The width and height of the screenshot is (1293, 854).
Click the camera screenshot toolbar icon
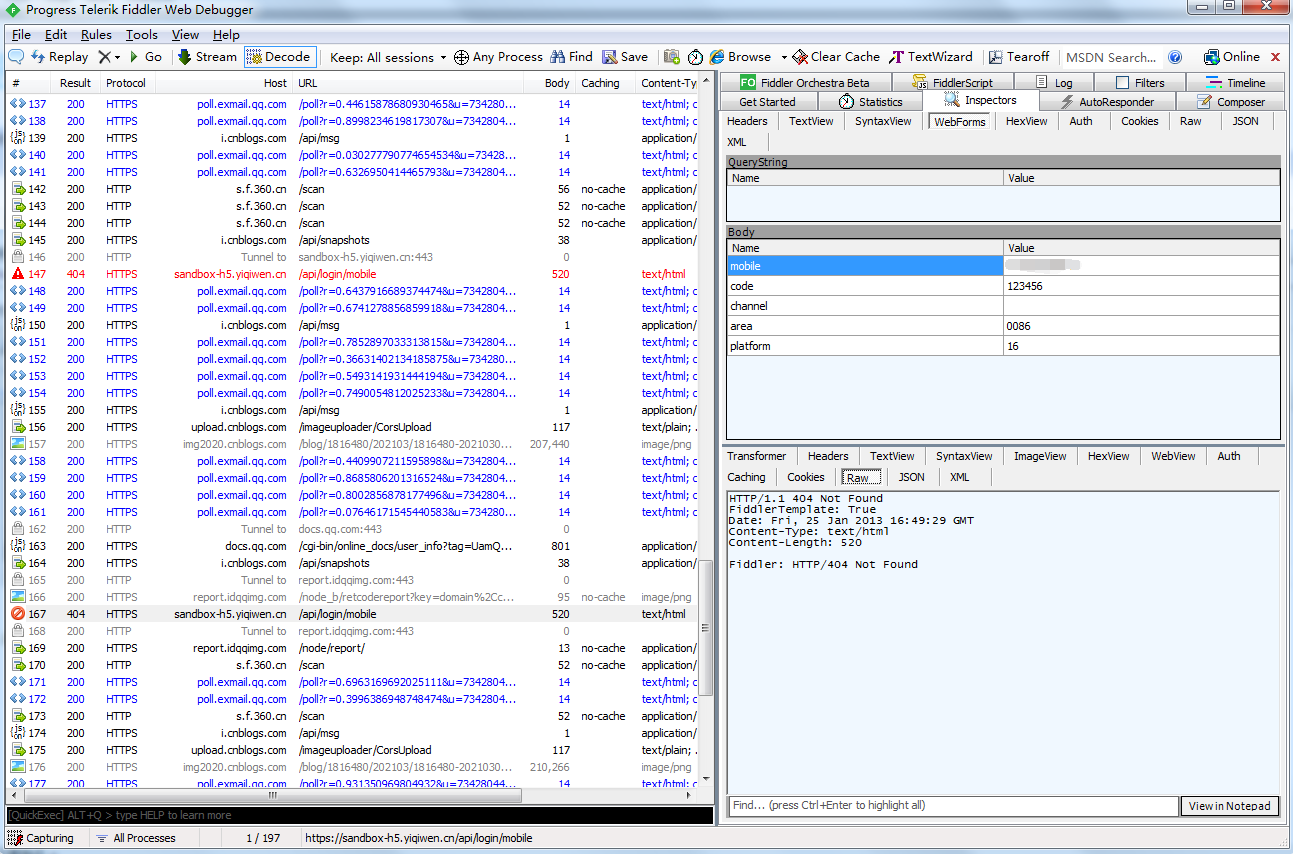tap(672, 57)
